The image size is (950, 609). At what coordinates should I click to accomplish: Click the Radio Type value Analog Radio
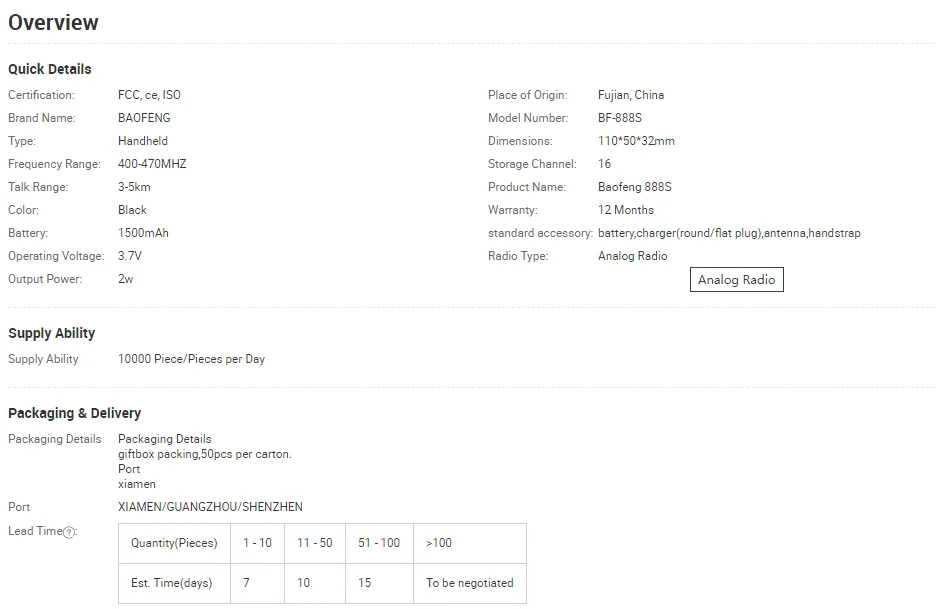point(633,256)
